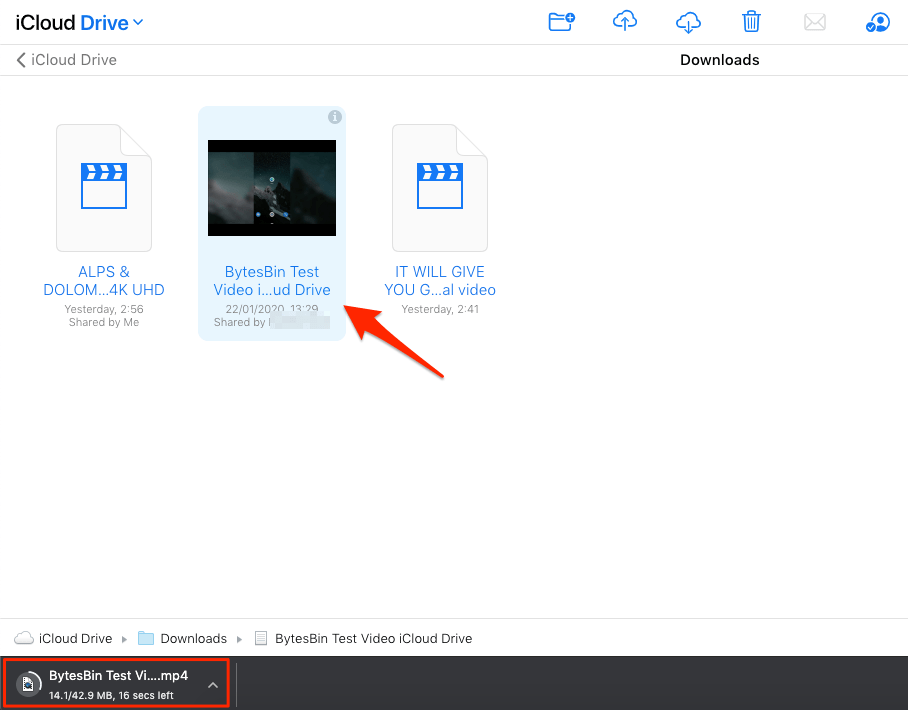Viewport: 908px width, 710px height.
Task: Select the ALPS & DOLOM...4K UHD file icon
Action: 104,188
